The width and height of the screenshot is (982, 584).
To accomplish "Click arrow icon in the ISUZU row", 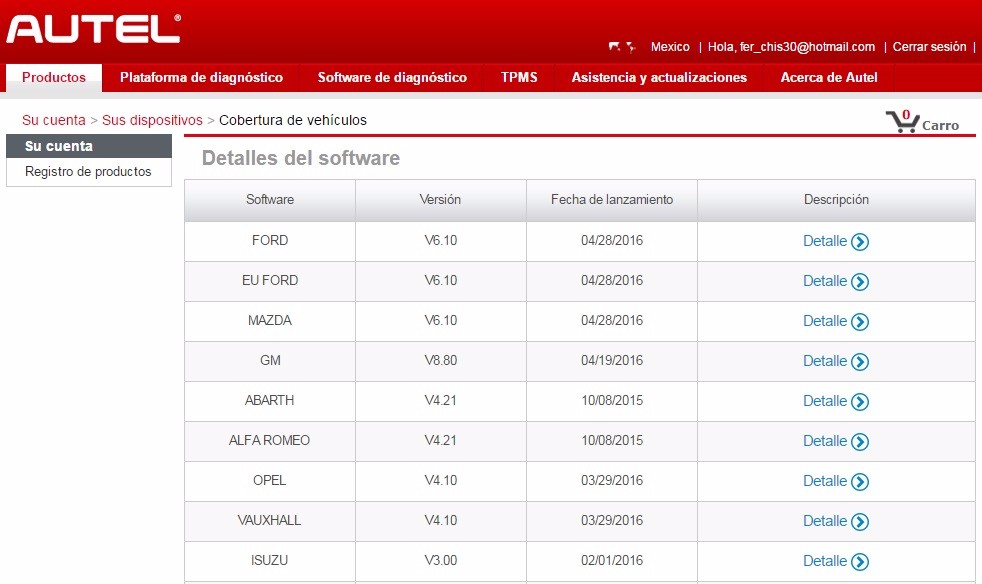I will point(860,562).
